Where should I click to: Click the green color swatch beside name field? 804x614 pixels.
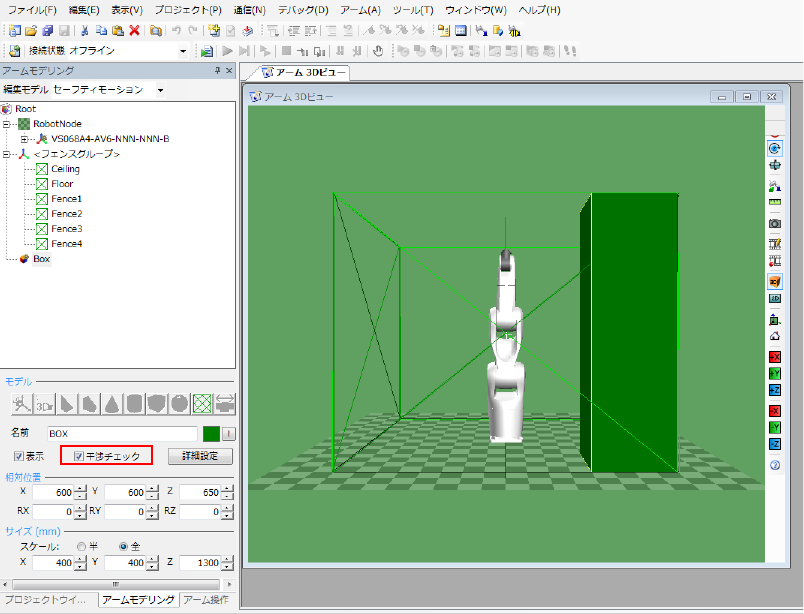click(210, 433)
